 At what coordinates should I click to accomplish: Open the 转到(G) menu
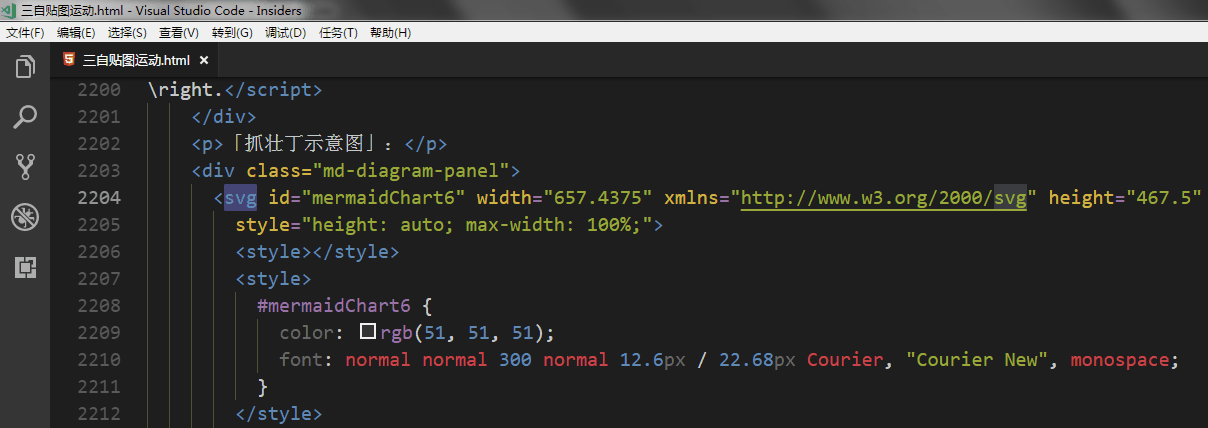pyautogui.click(x=232, y=33)
